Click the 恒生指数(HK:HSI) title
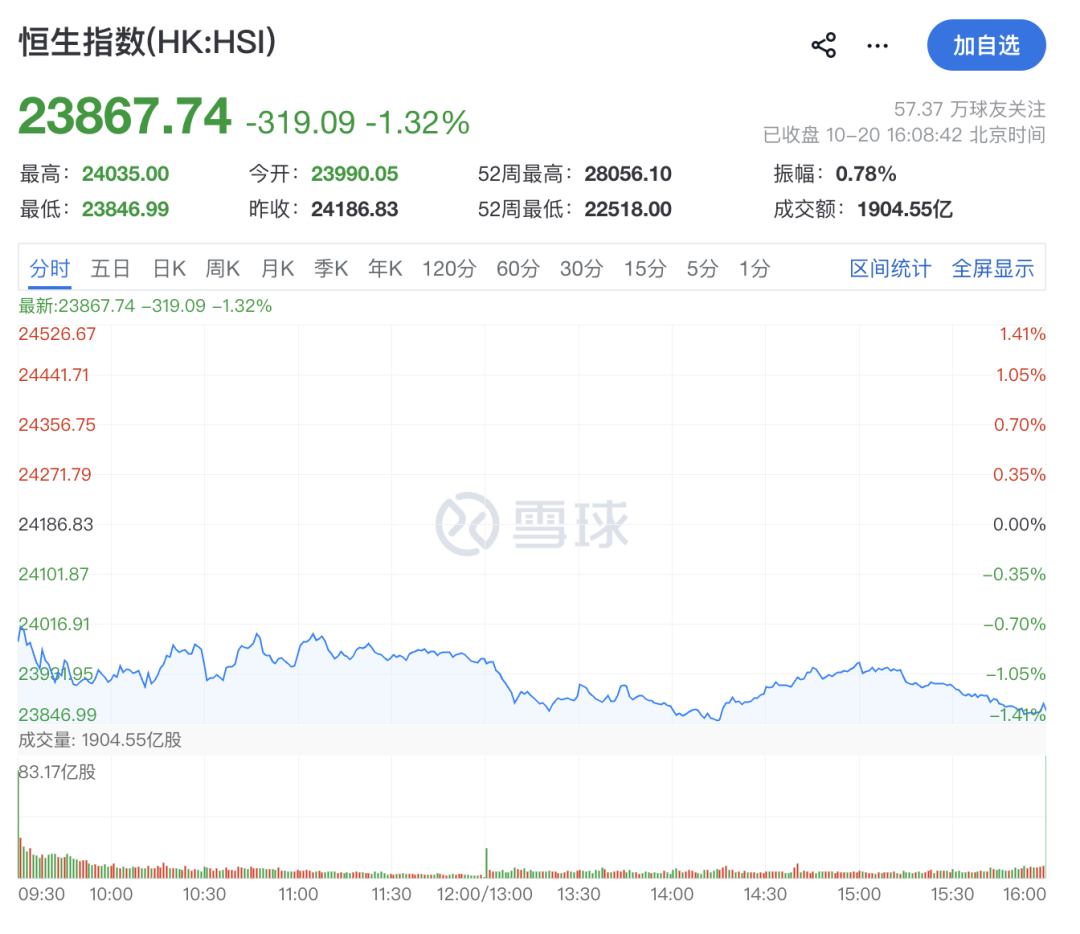 147,42
